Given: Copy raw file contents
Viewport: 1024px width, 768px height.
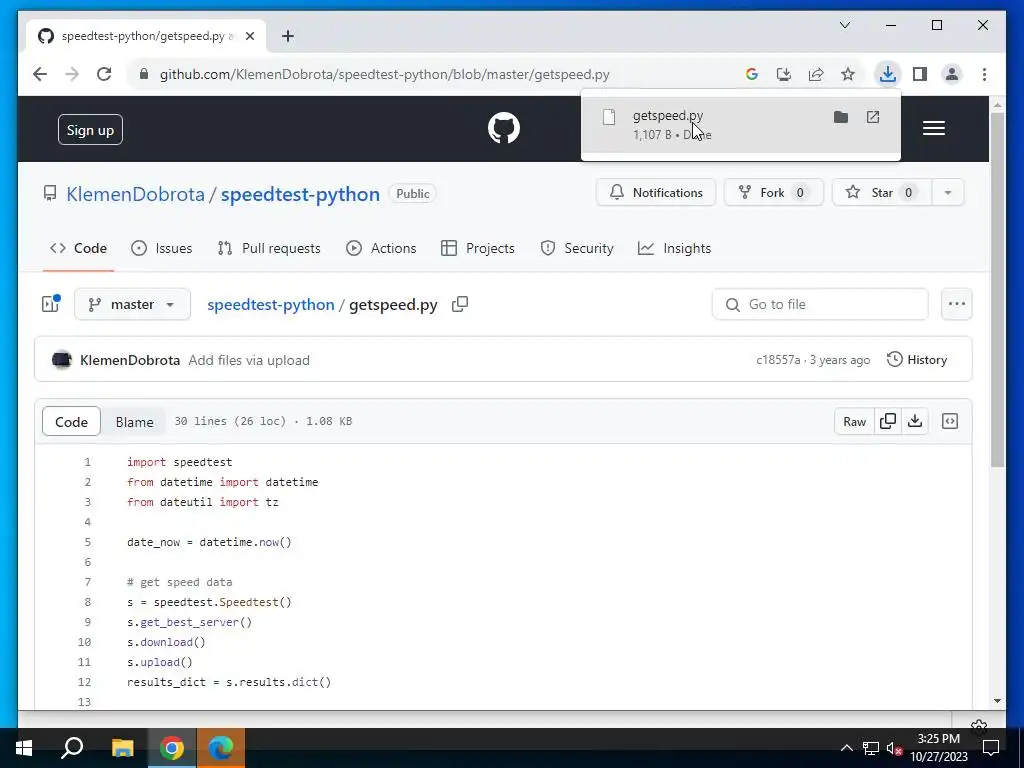Looking at the screenshot, I should pos(888,421).
